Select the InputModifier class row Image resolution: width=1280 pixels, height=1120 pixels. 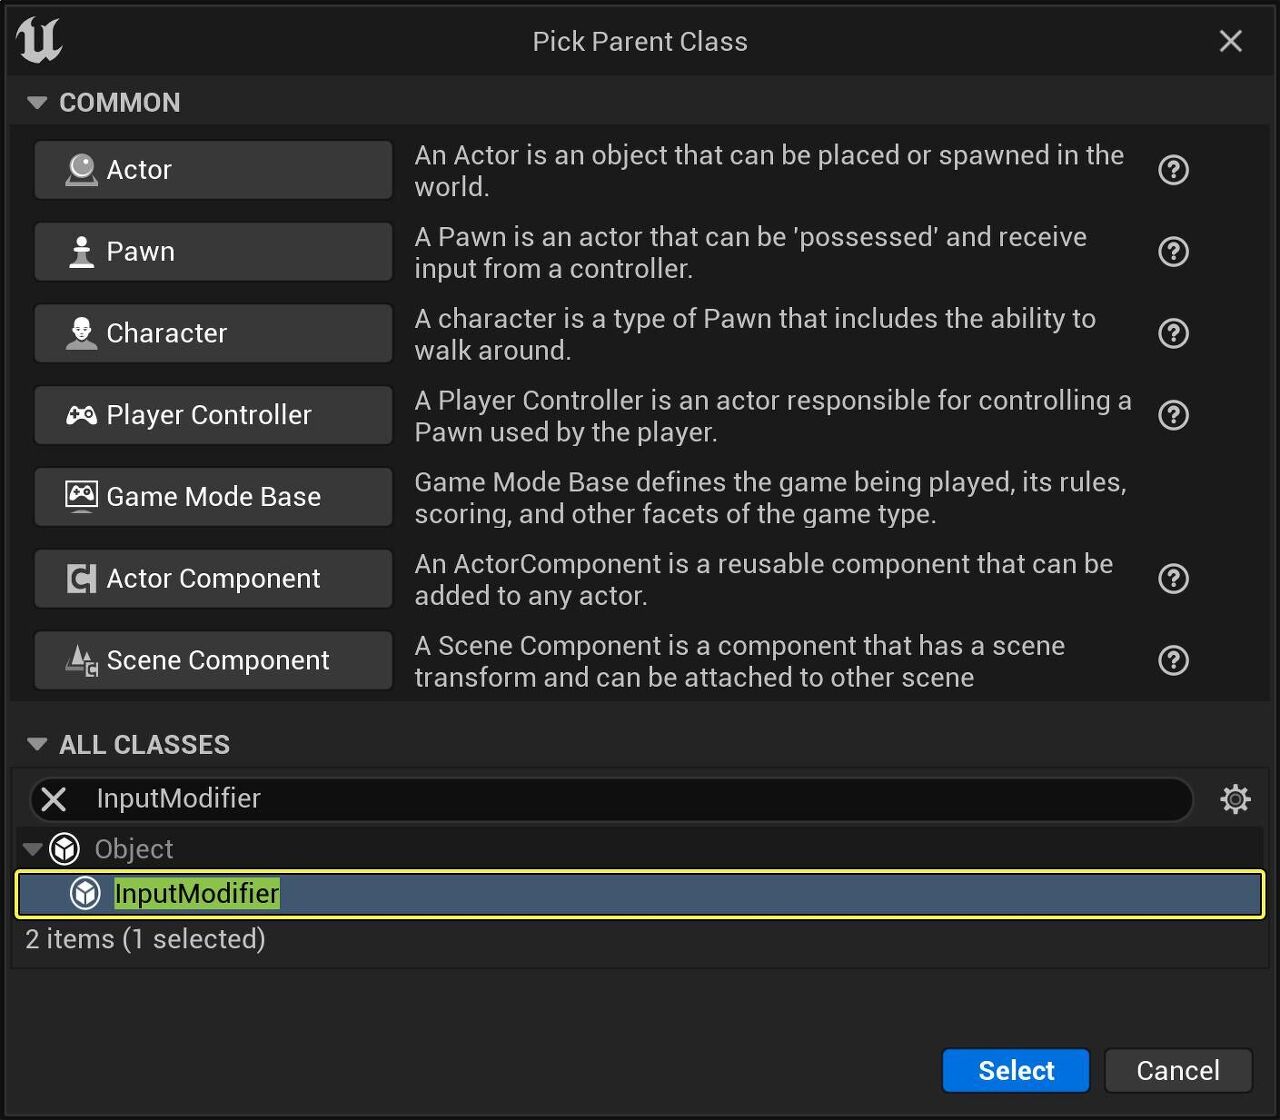[x=640, y=893]
